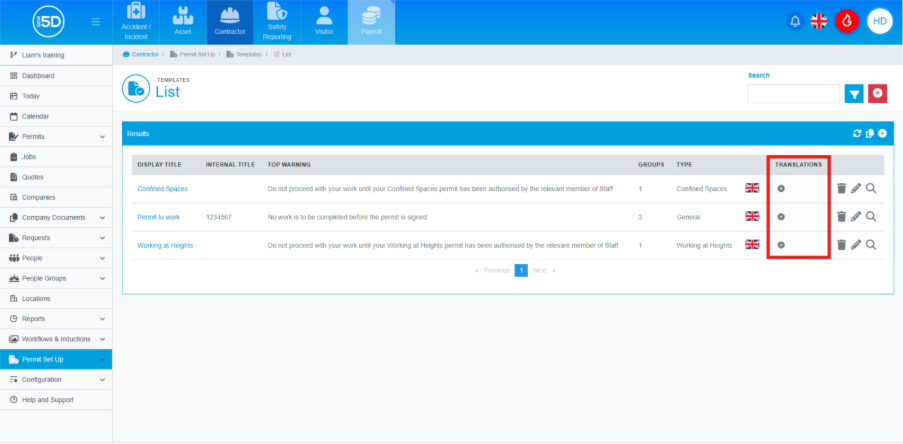903x444 pixels.
Task: Clear search with the red X button
Action: point(877,93)
